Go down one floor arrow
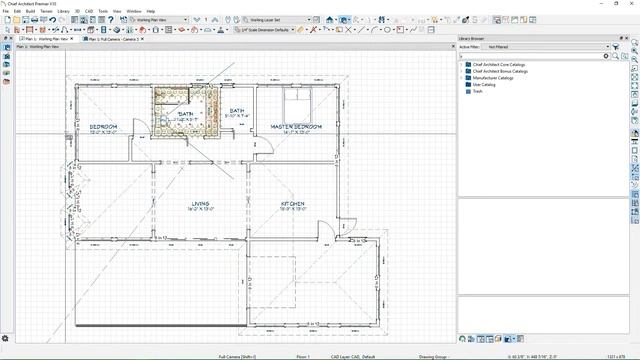This screenshot has height=360, width=640. pos(197,20)
